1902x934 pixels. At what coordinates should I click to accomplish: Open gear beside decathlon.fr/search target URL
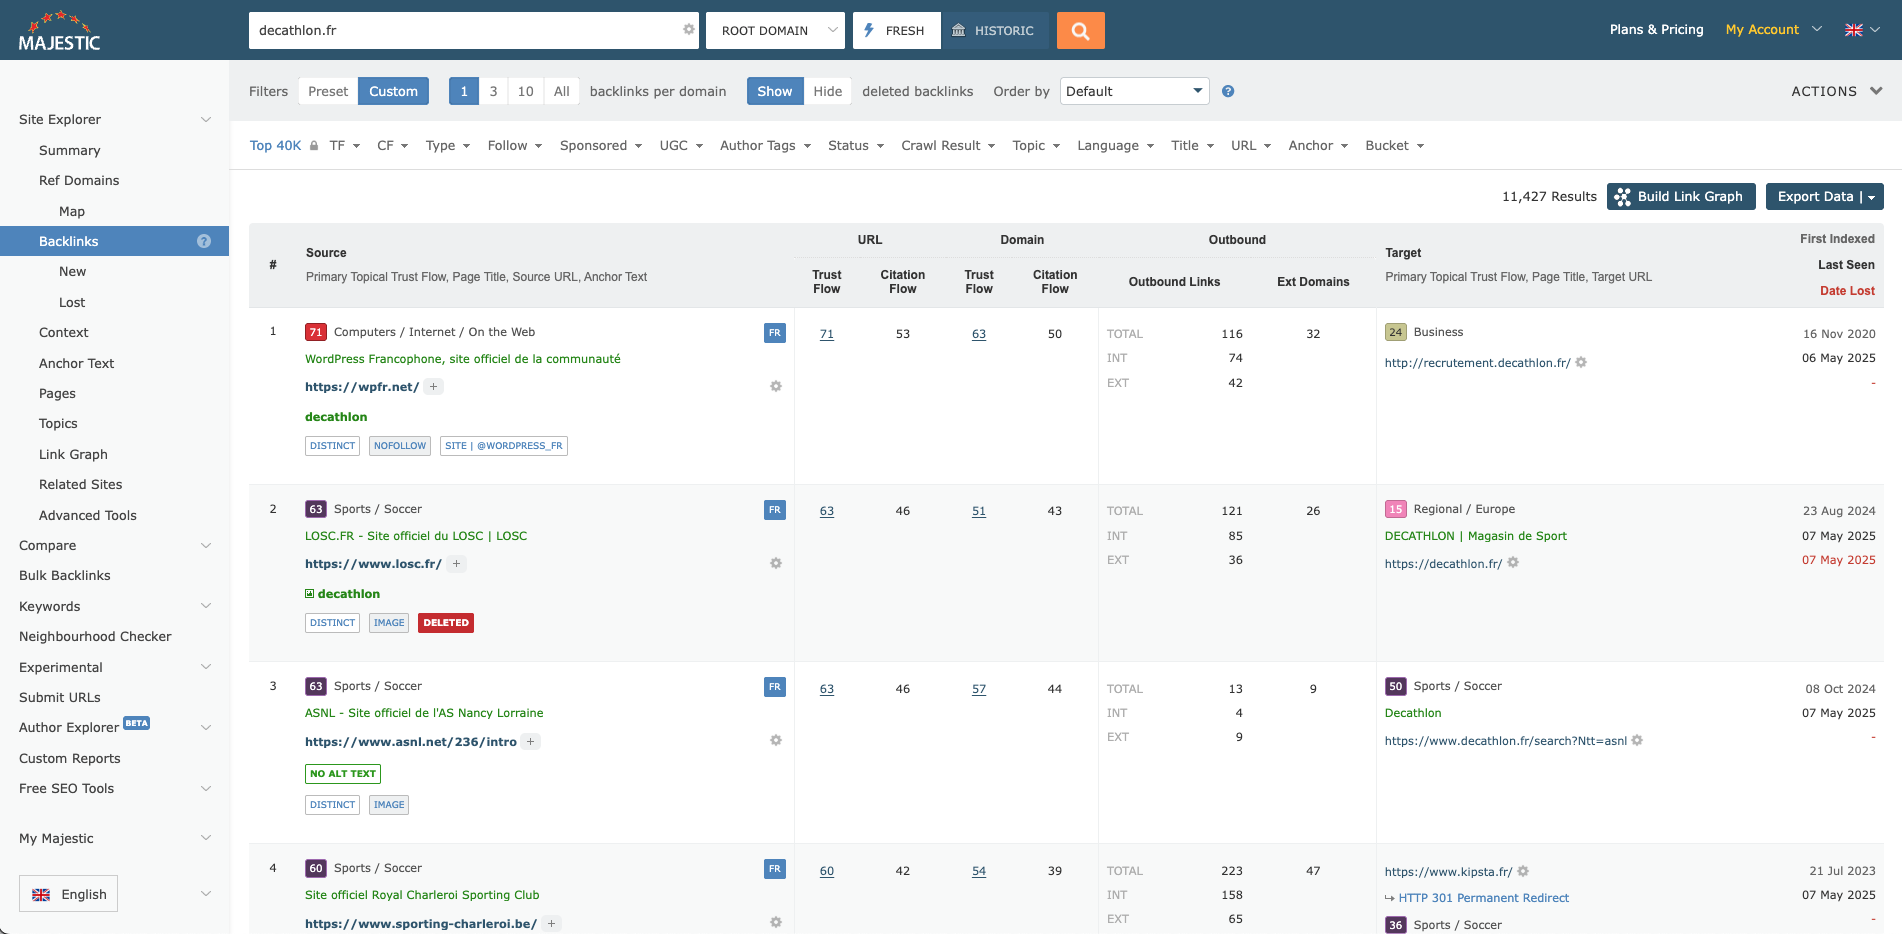(1637, 740)
